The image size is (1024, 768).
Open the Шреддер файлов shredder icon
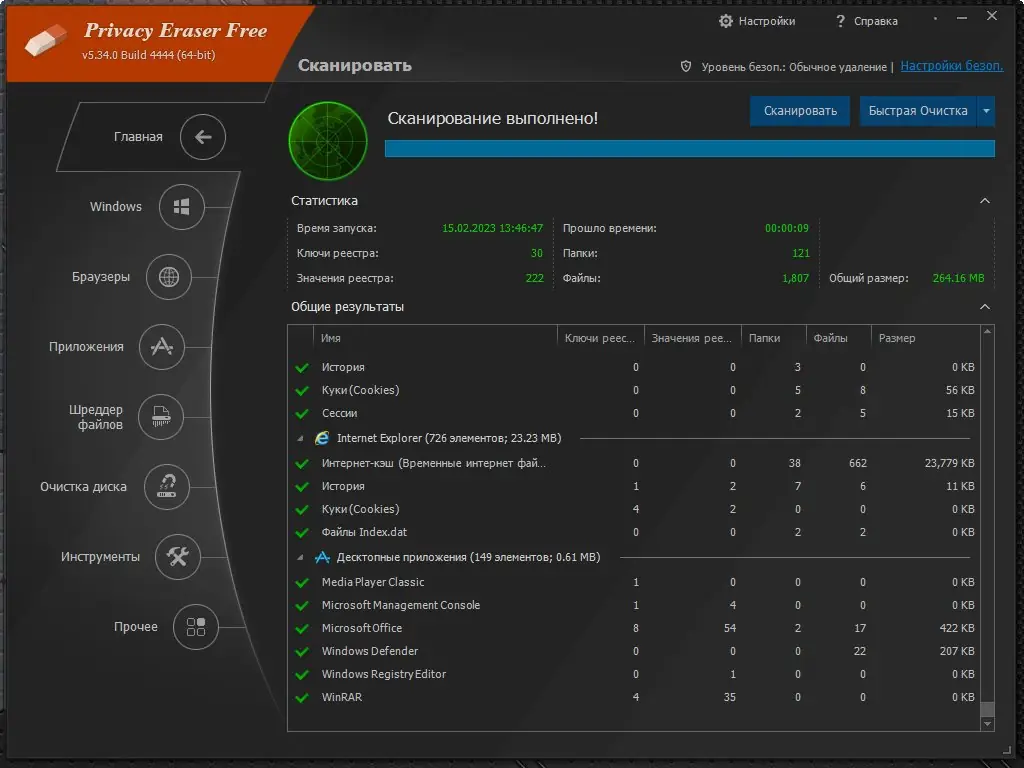(161, 417)
